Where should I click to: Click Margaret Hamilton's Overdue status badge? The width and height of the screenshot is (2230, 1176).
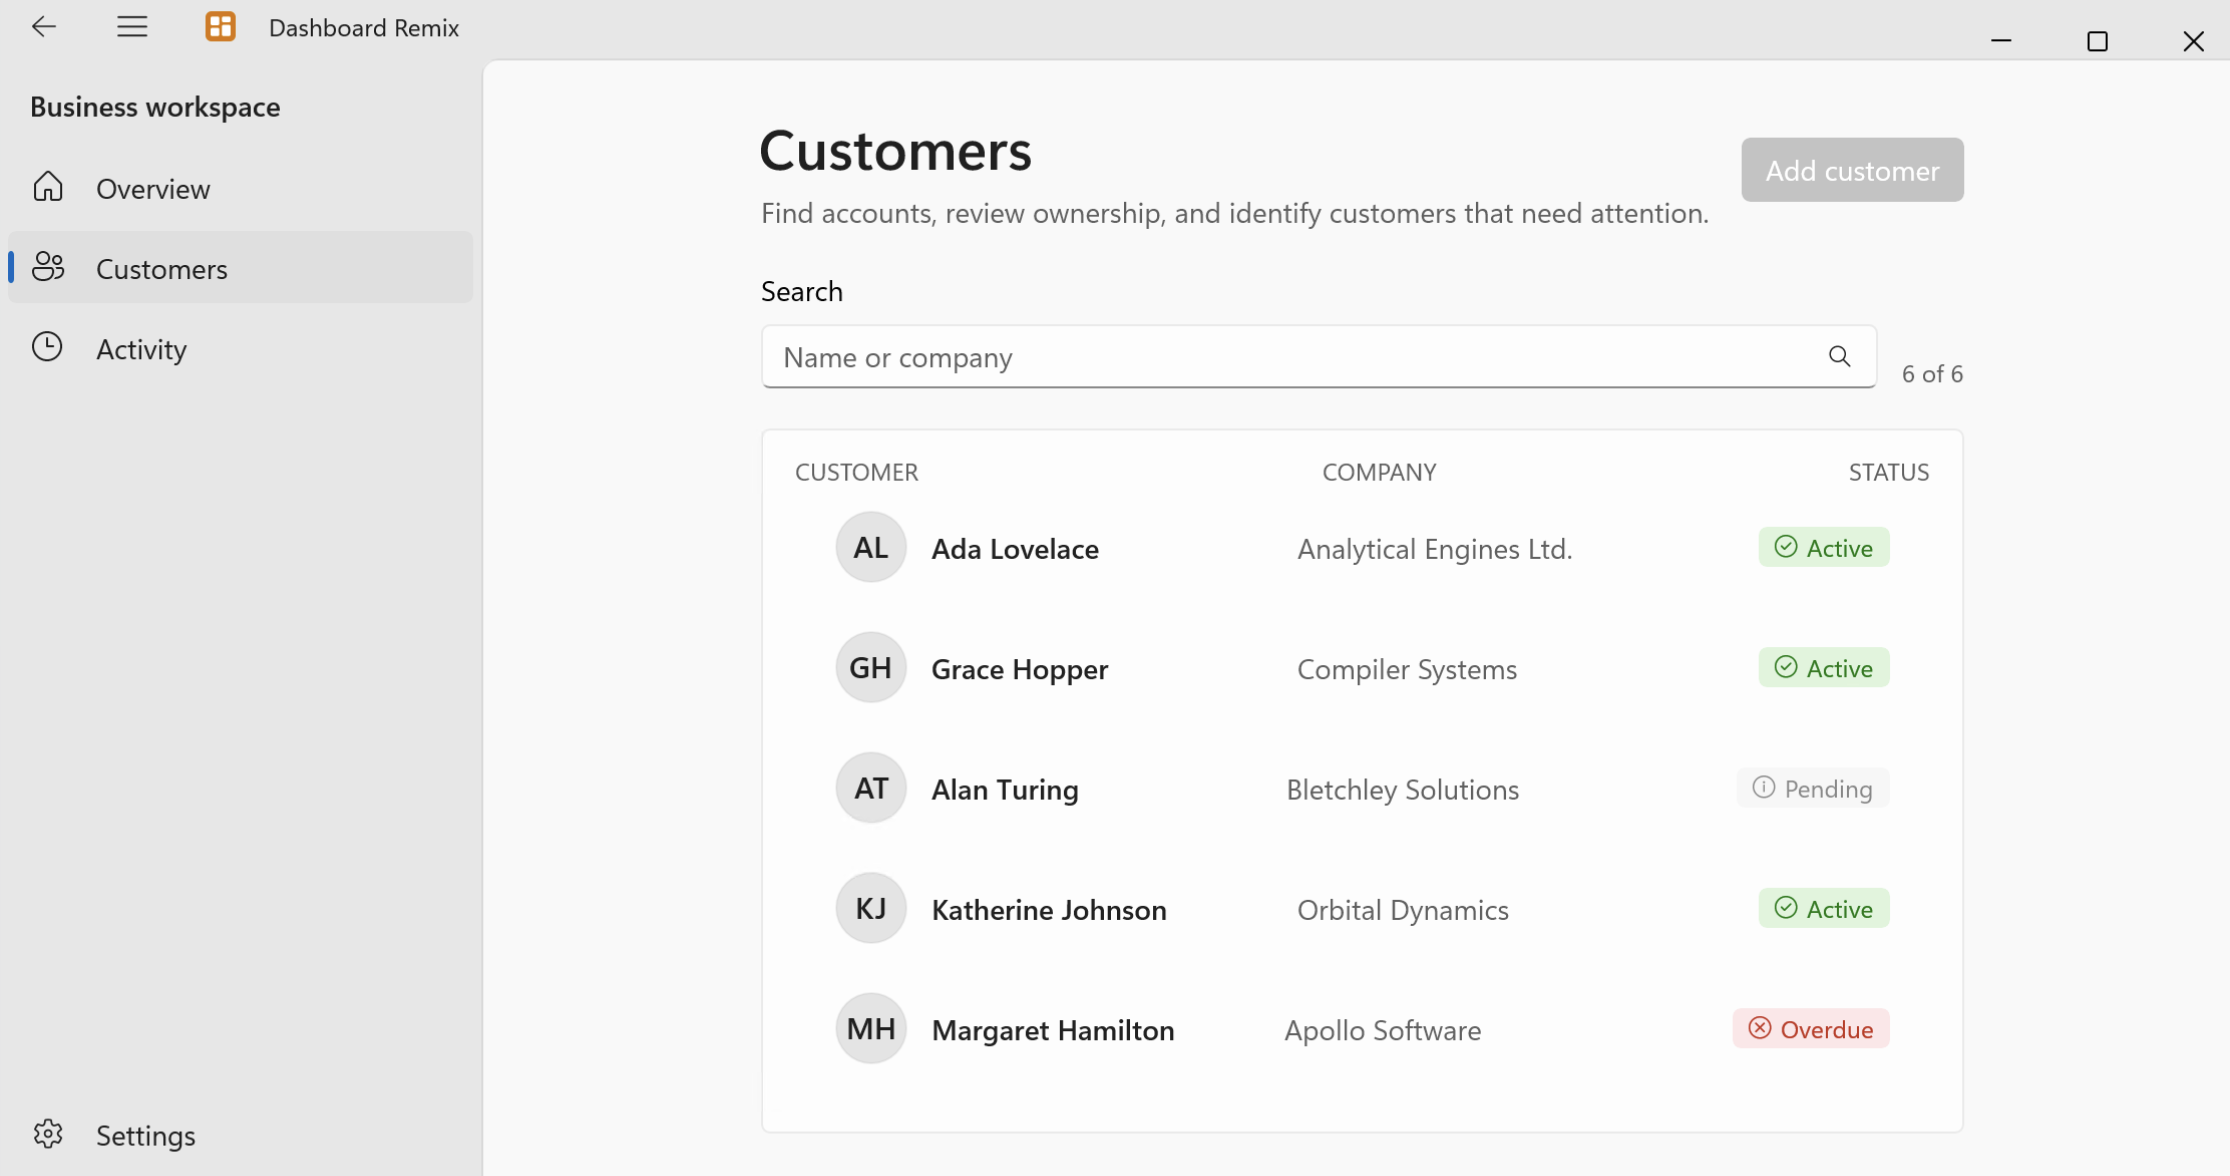click(x=1811, y=1028)
